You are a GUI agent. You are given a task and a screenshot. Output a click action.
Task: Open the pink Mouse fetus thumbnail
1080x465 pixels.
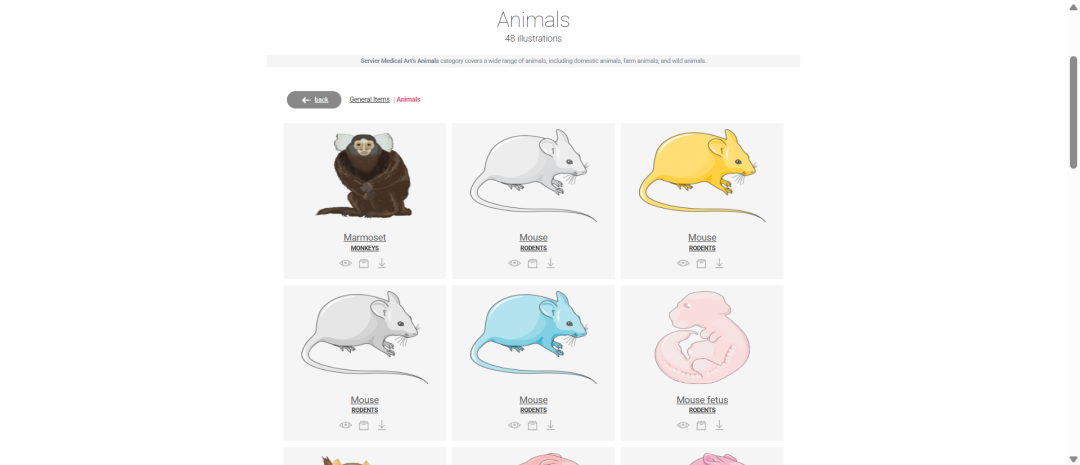[x=702, y=338]
